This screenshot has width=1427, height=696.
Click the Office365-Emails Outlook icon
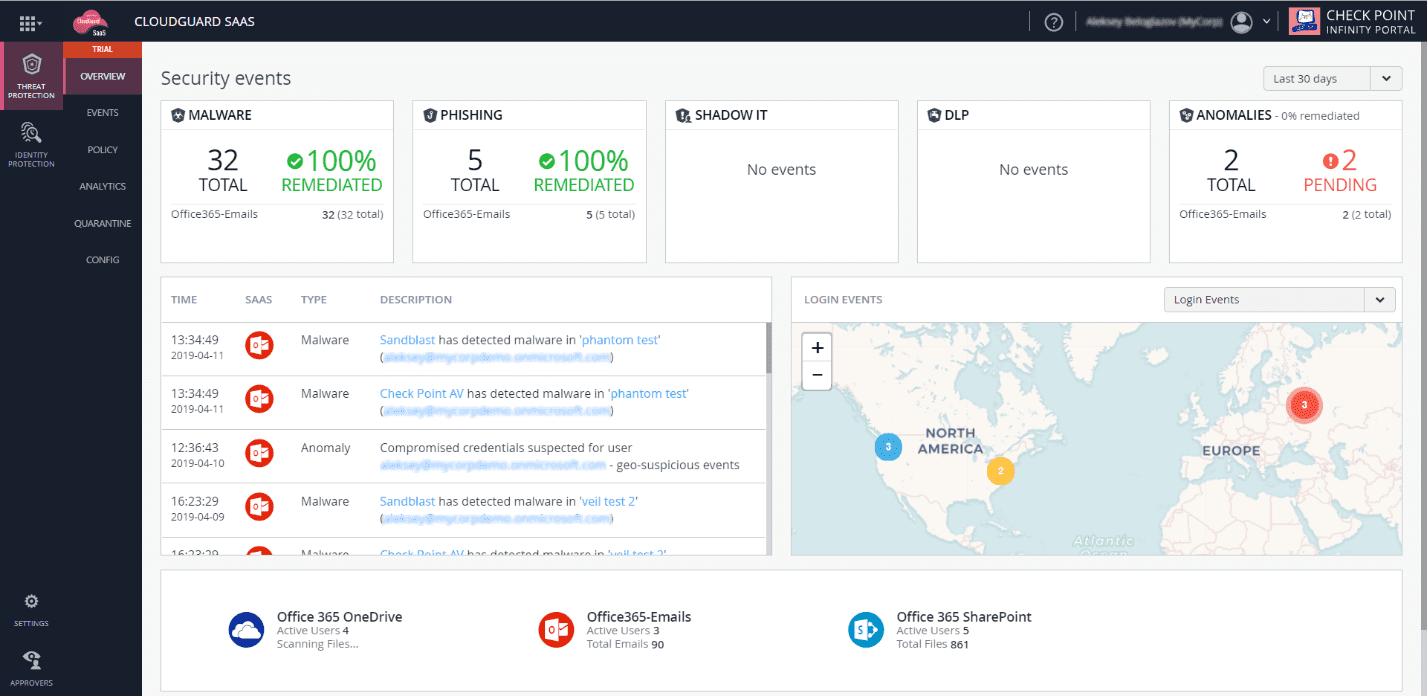click(x=556, y=630)
